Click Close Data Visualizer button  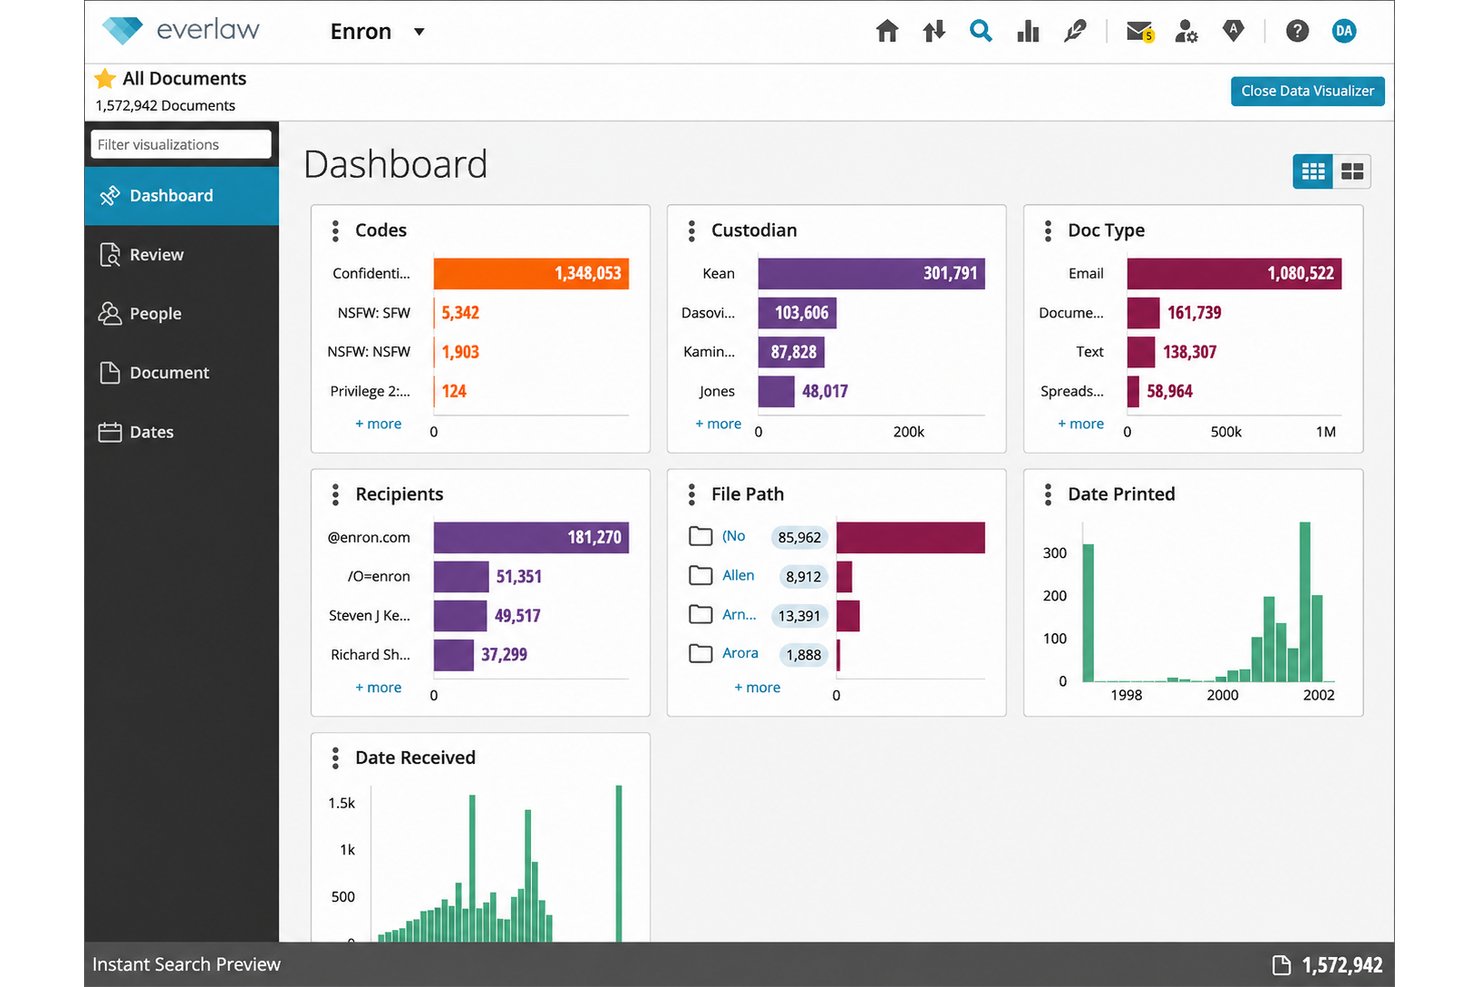pyautogui.click(x=1308, y=91)
